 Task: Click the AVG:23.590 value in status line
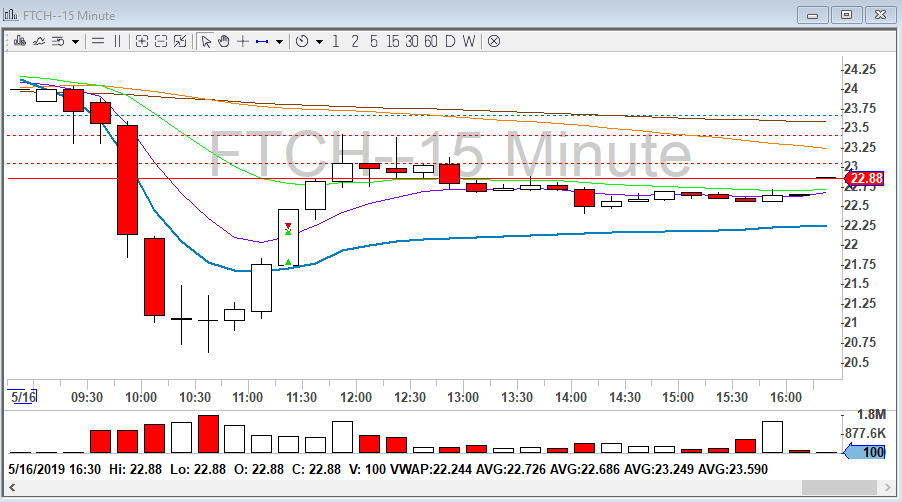coord(733,469)
